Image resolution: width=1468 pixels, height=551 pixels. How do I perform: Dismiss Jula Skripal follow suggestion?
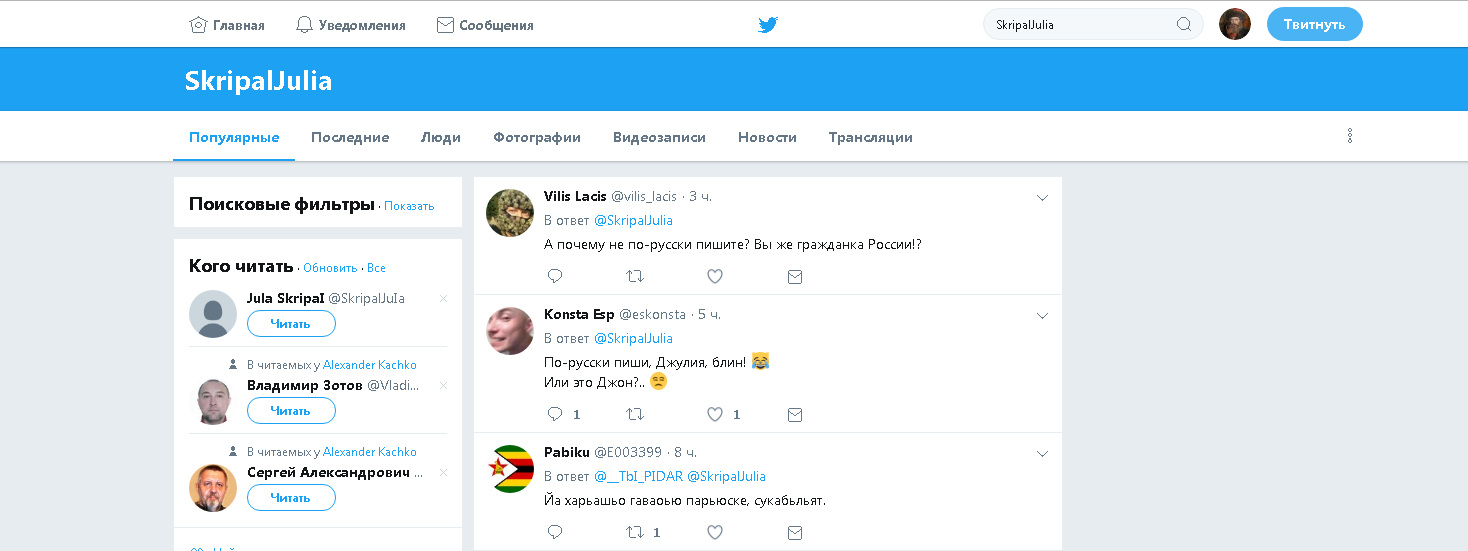[444, 298]
